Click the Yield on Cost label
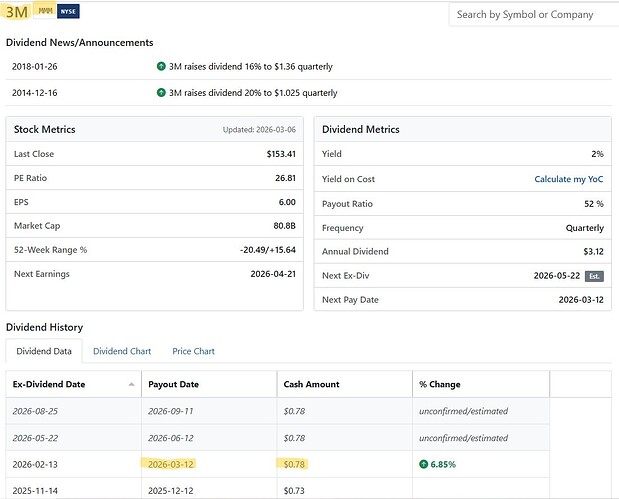This screenshot has width=619, height=499. coord(348,179)
